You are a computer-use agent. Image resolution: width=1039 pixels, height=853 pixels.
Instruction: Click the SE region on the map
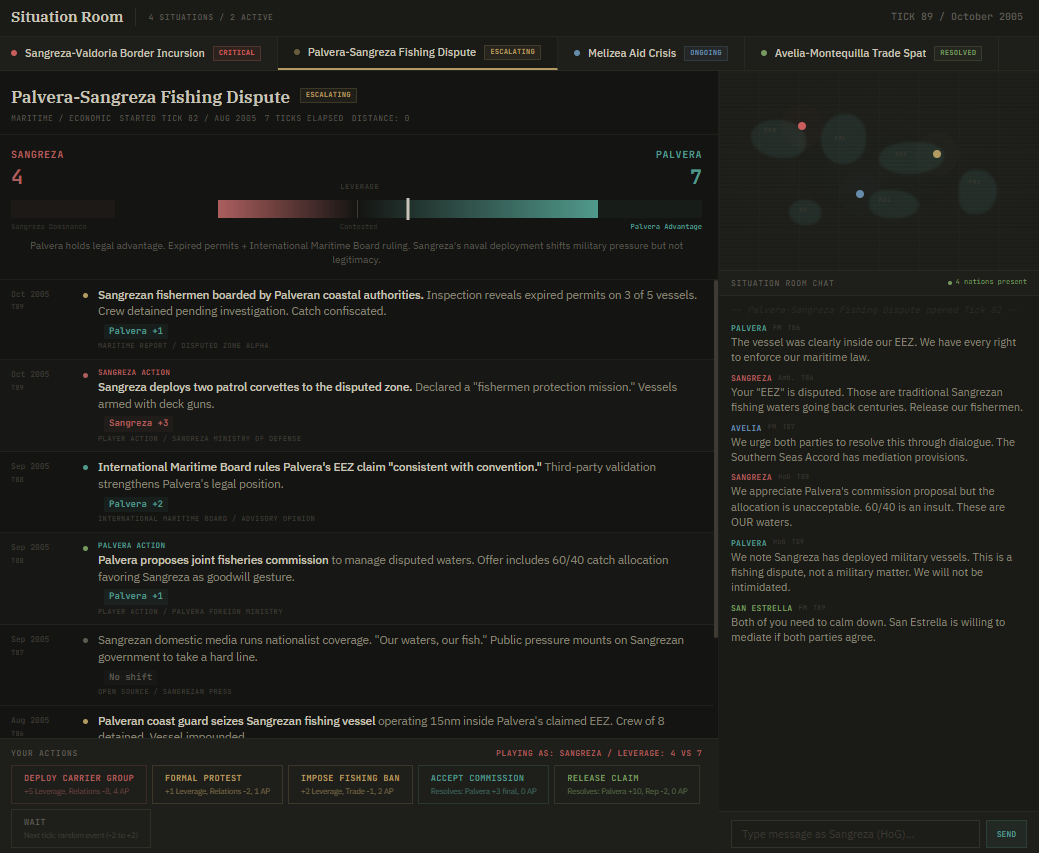click(x=803, y=211)
